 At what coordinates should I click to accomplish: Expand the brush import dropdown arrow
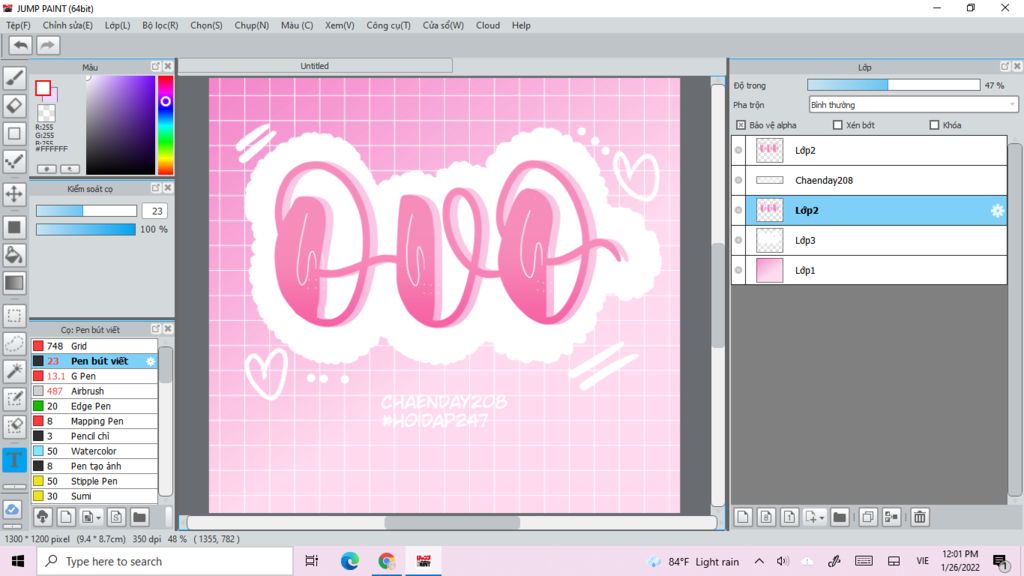98,518
